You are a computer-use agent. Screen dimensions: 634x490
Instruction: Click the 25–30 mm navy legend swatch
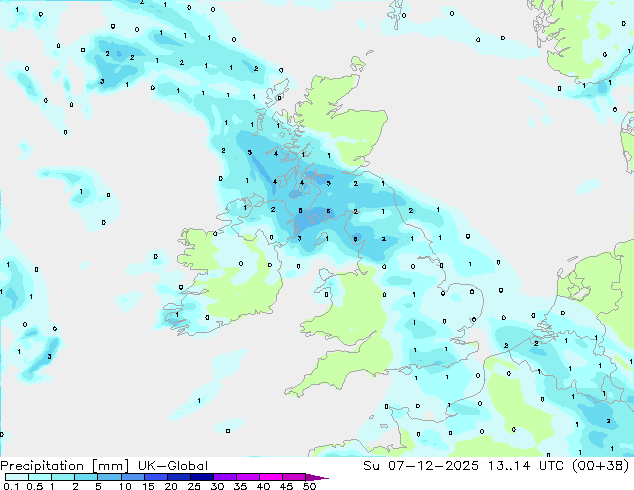202,477
